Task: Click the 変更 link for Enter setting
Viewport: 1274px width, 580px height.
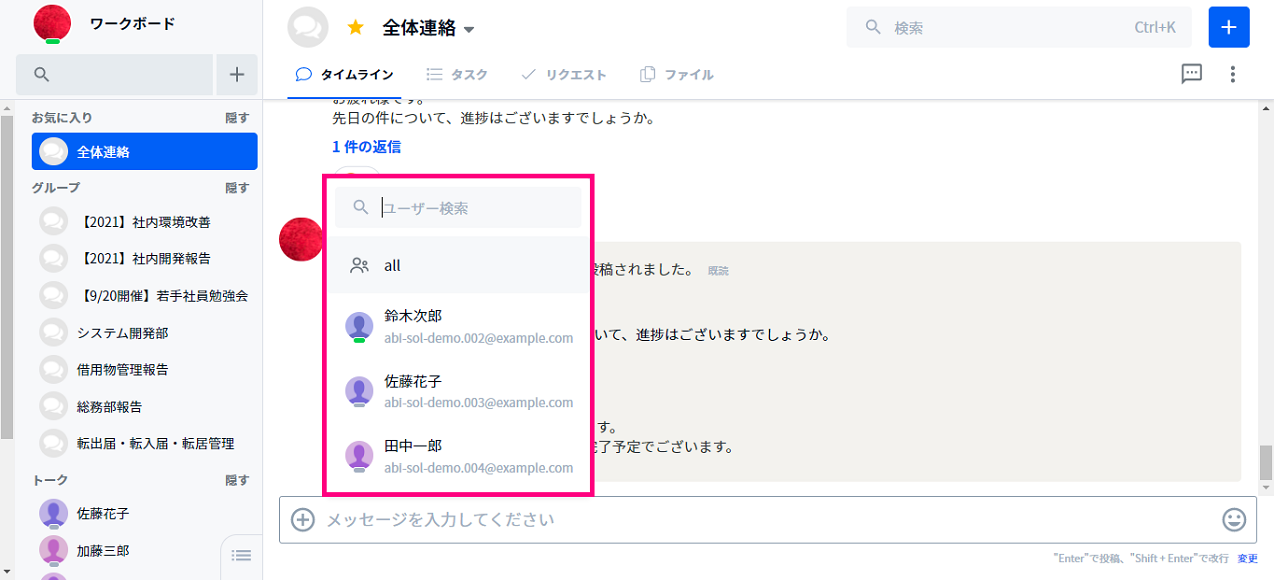Action: tap(1247, 559)
